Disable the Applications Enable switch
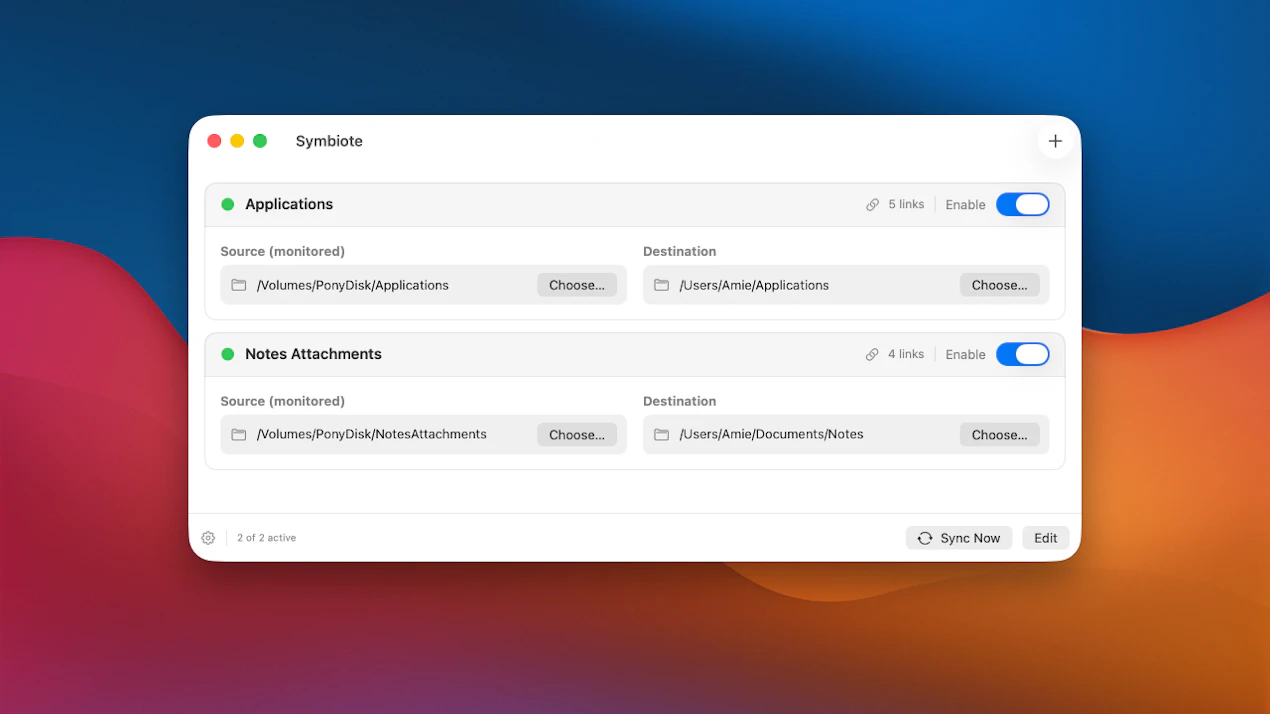Viewport: 1270px width, 714px height. (1023, 204)
